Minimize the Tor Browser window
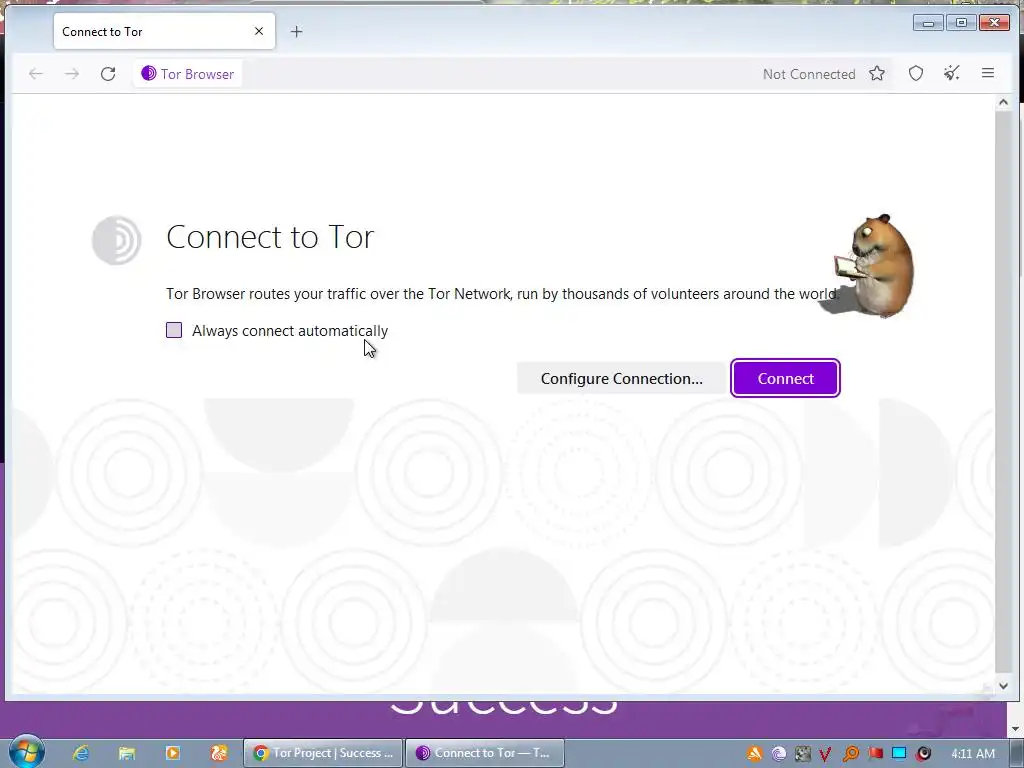 click(x=928, y=23)
